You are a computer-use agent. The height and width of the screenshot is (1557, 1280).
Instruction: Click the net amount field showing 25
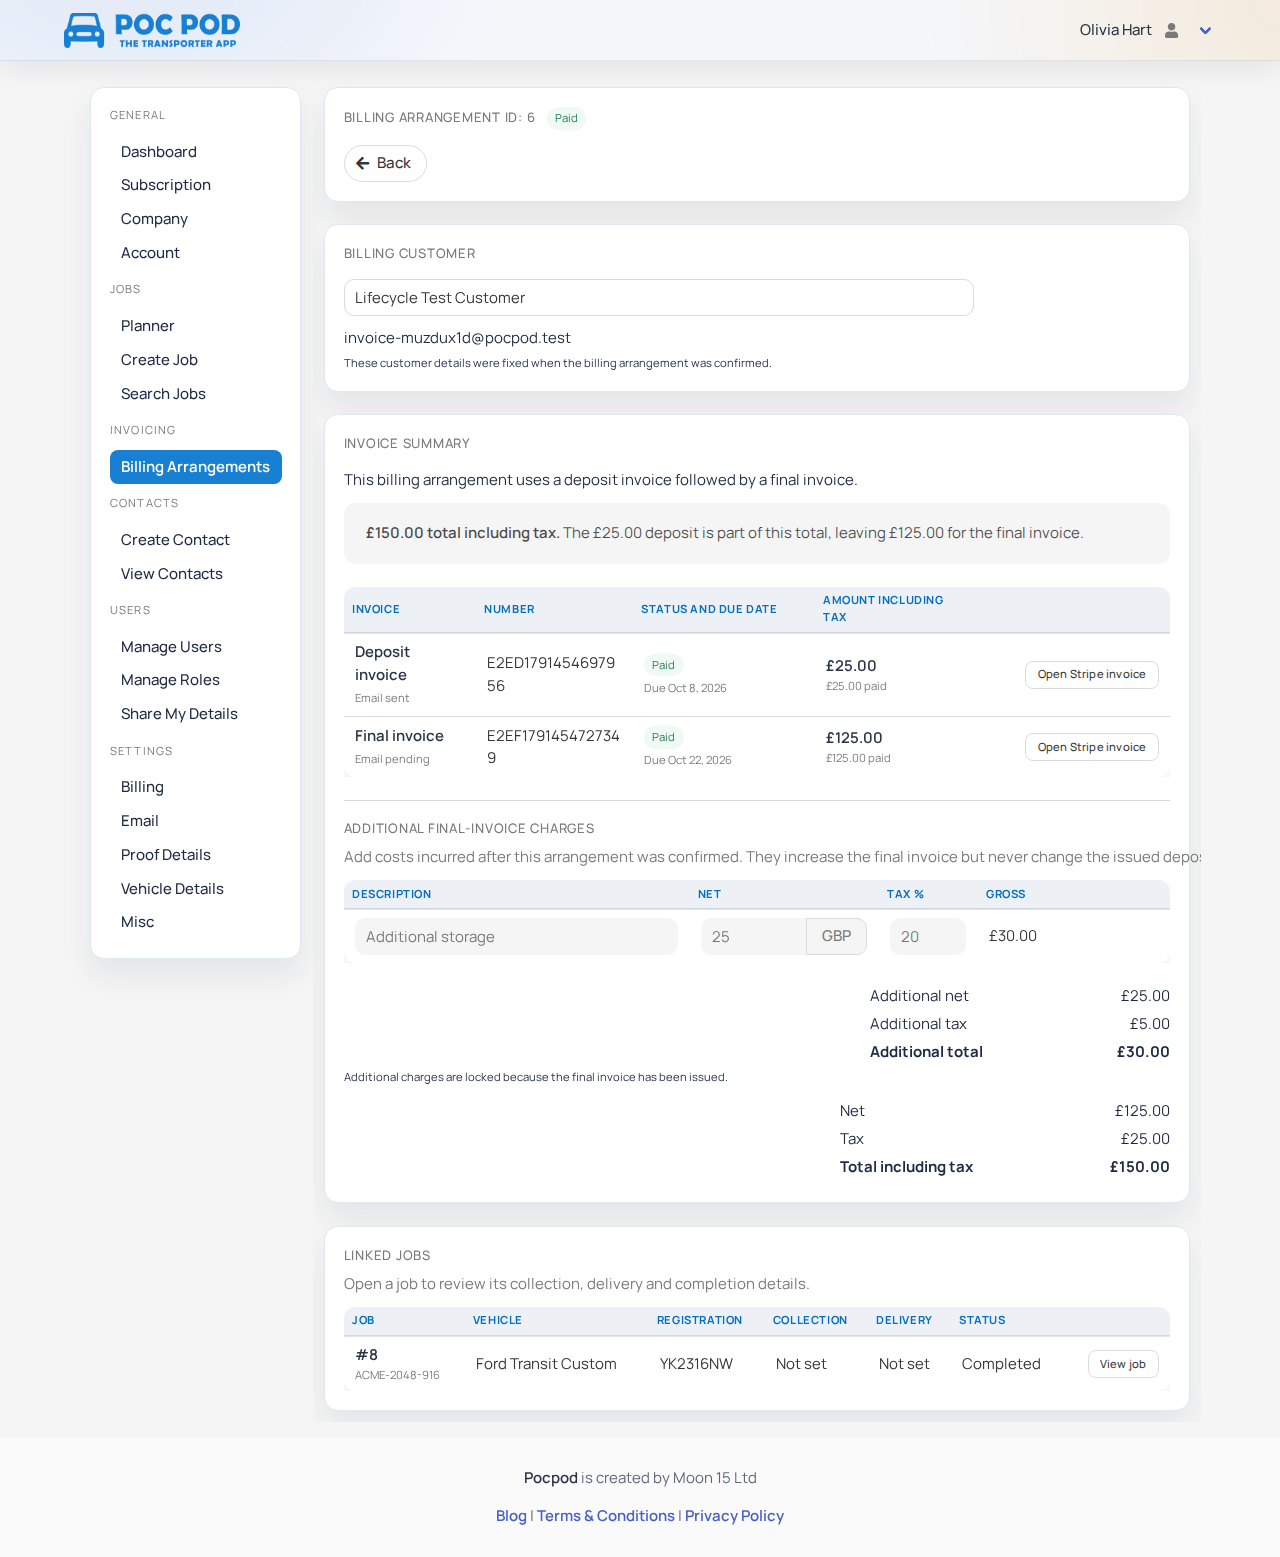click(x=753, y=937)
